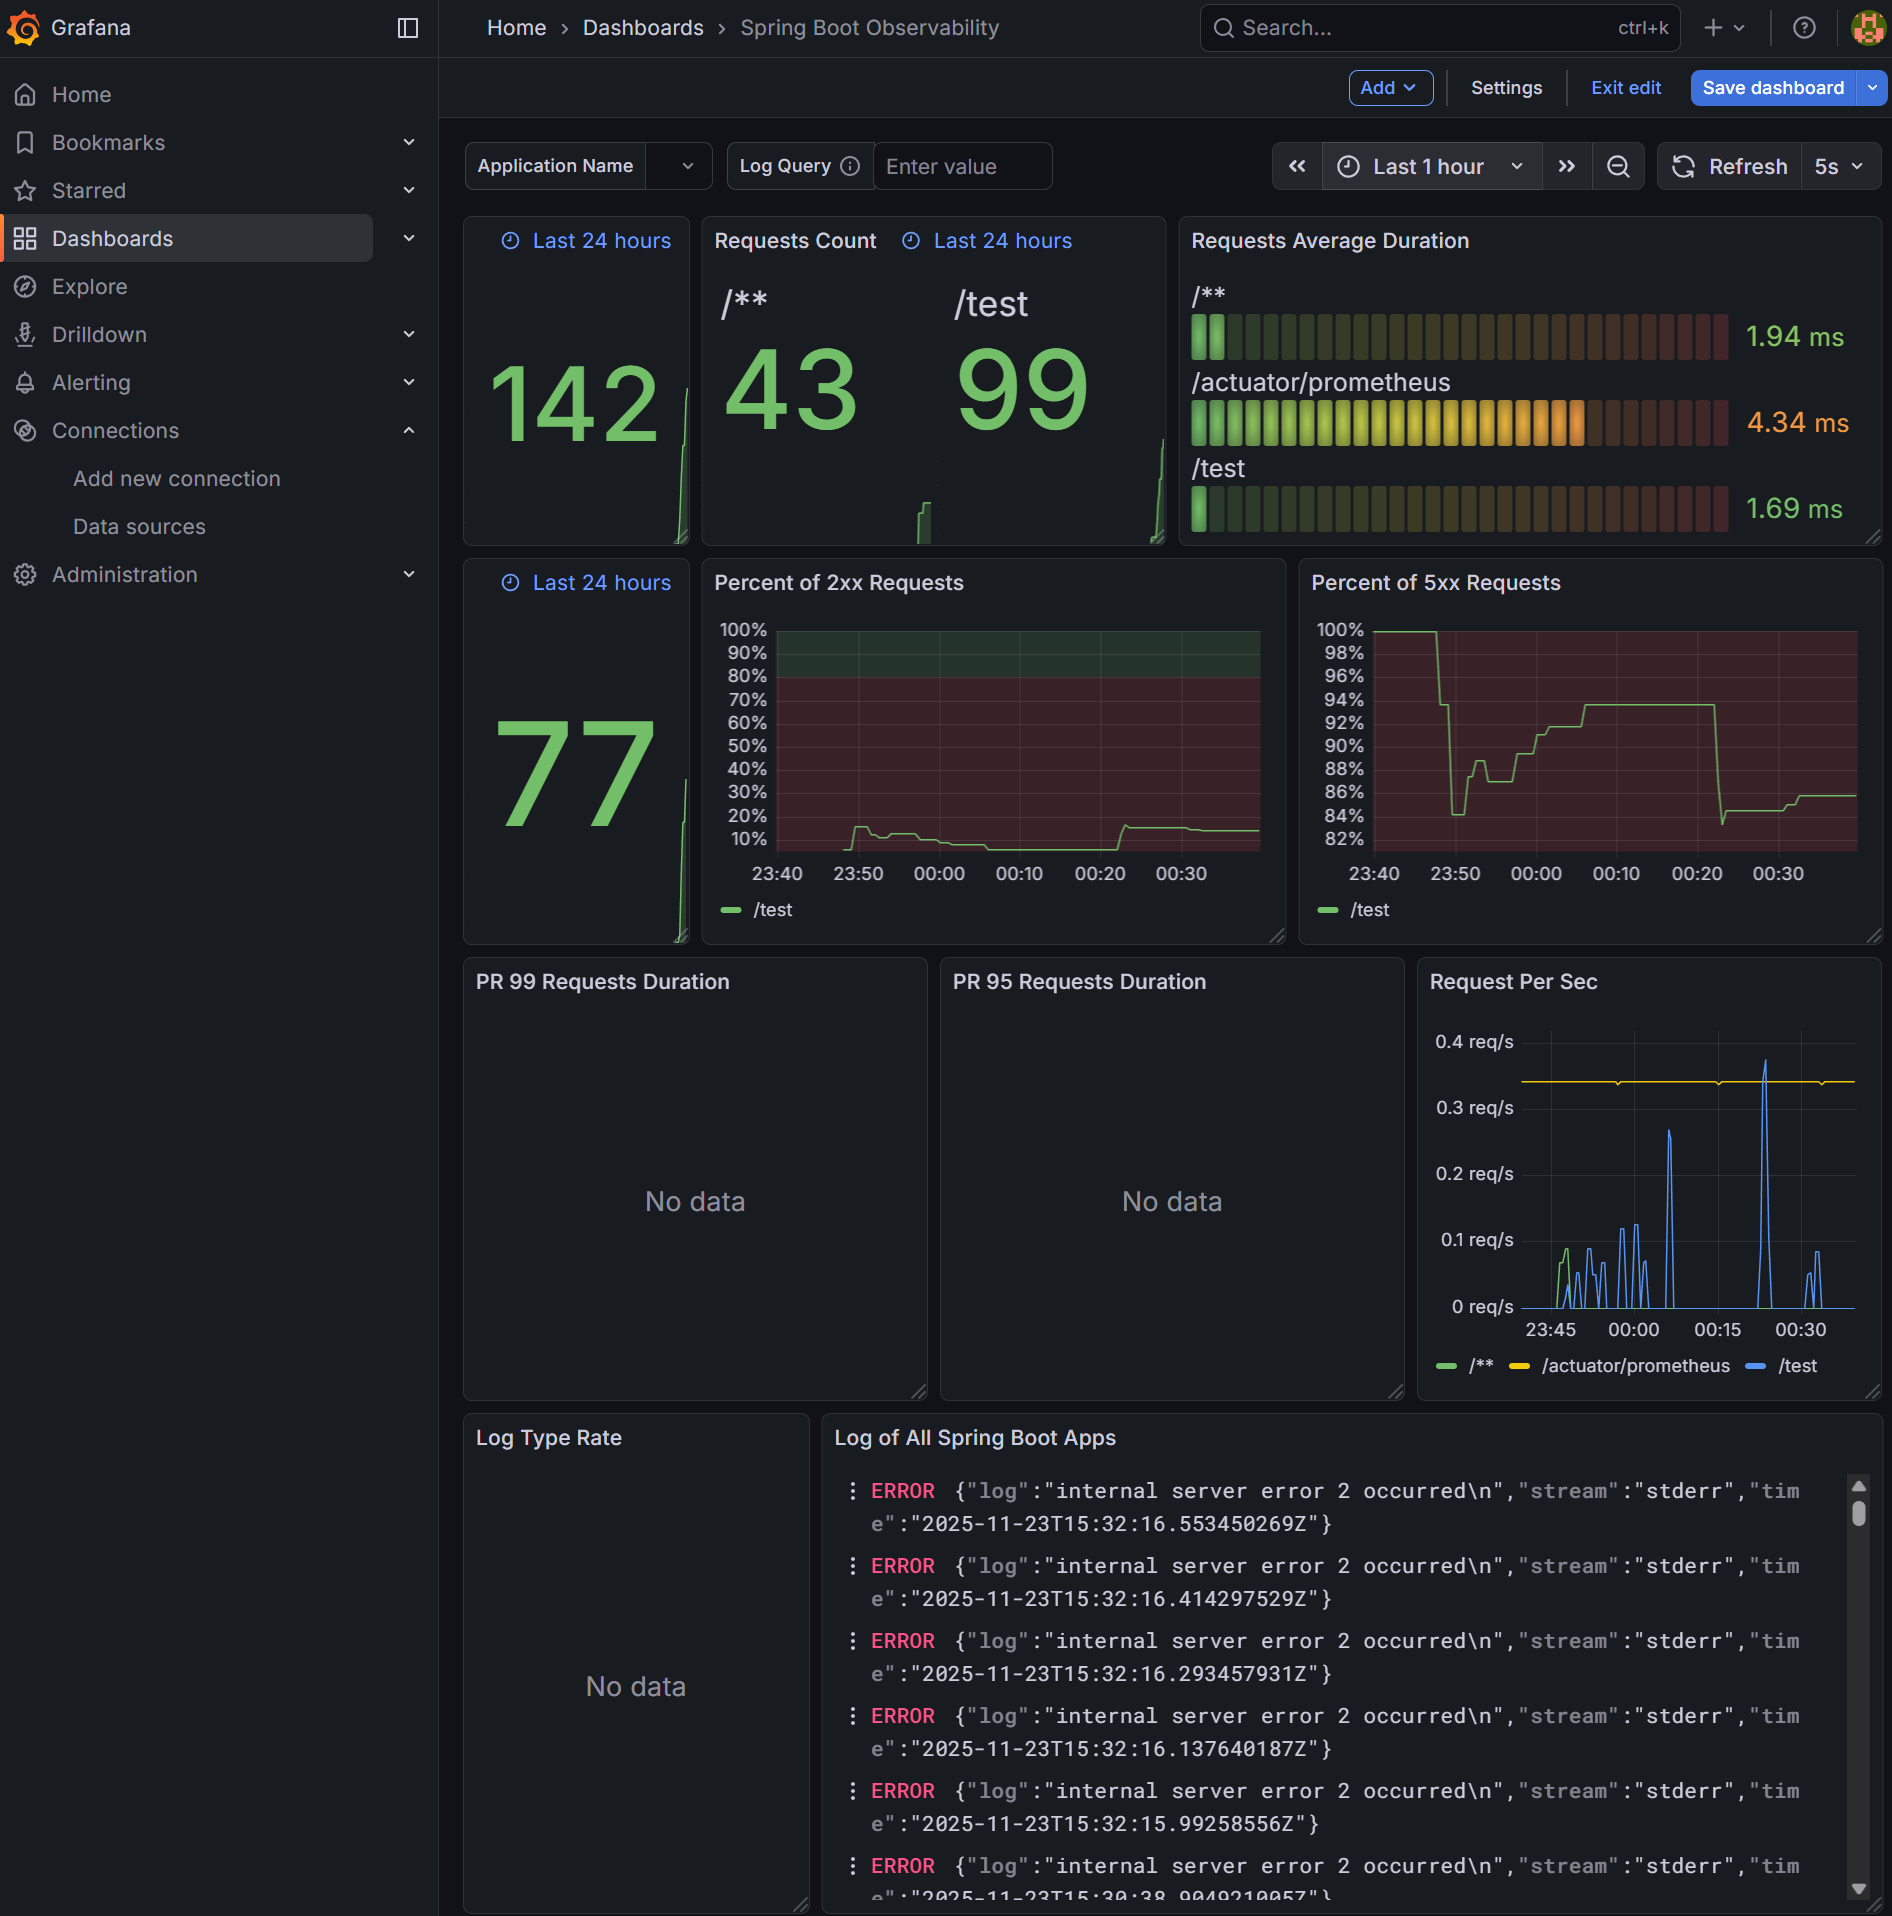Open dashboard Settings

(1506, 88)
